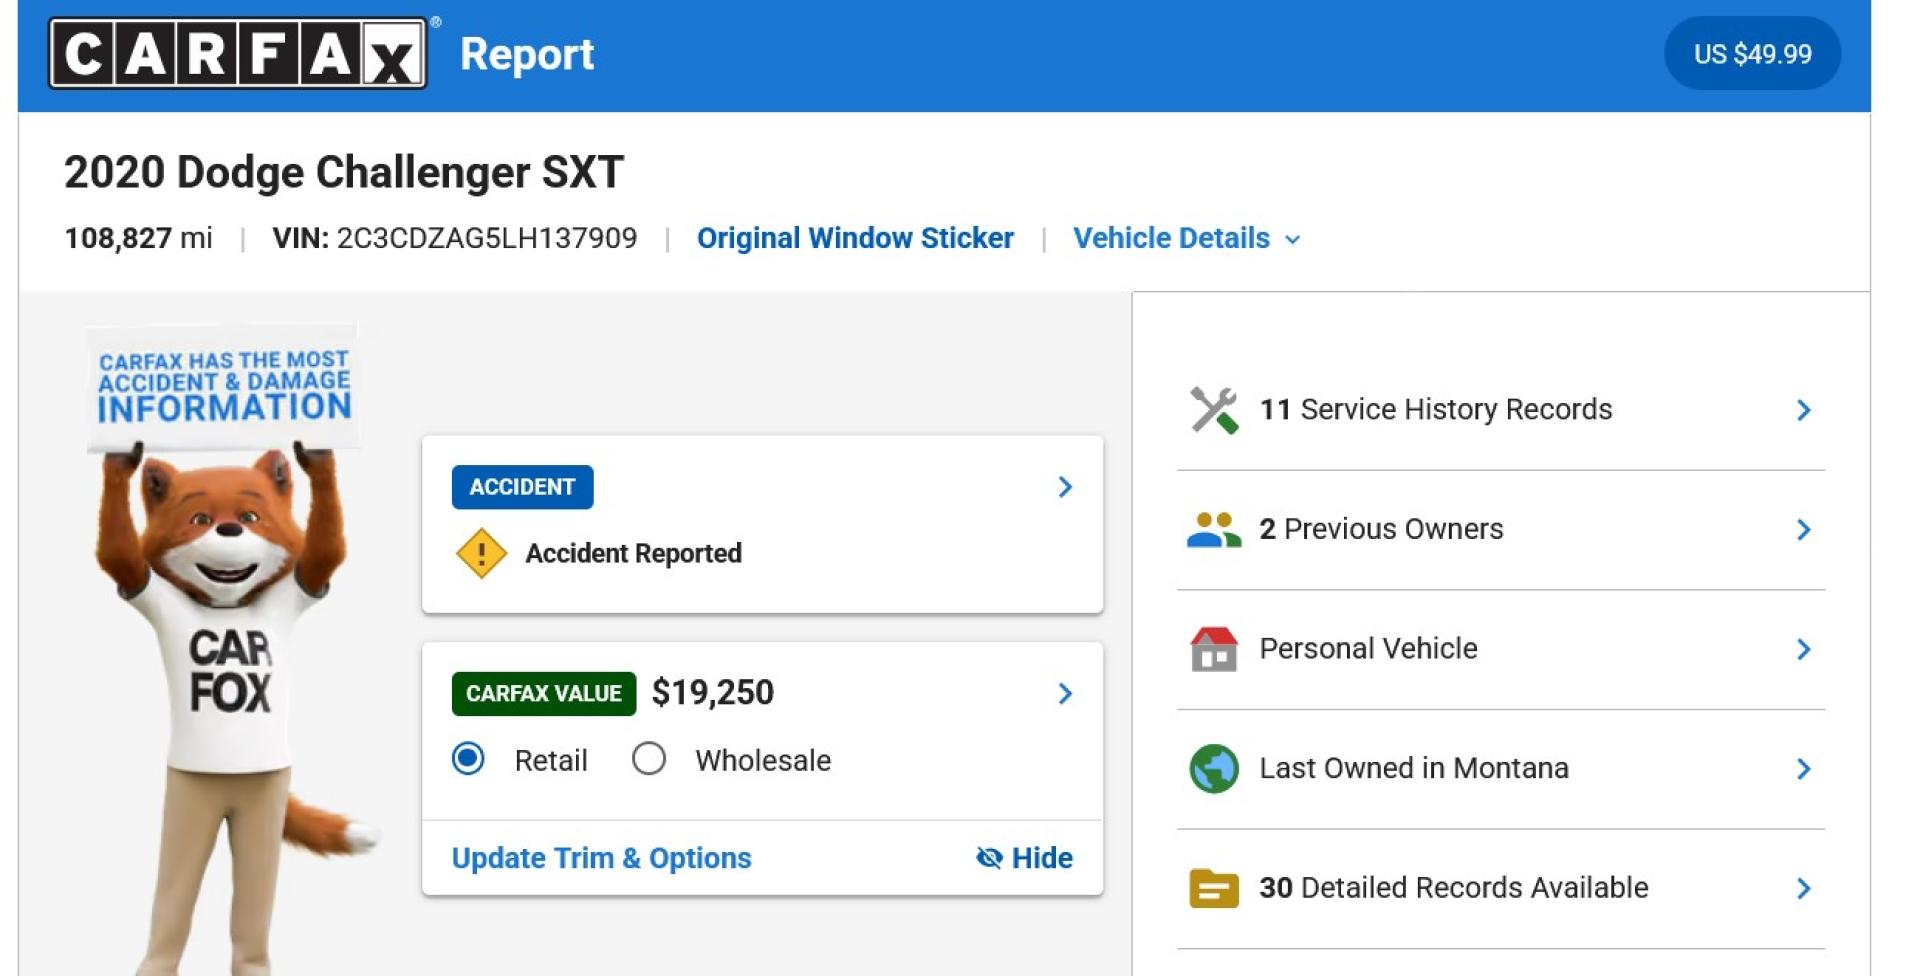Click the Vehicle Details chevron arrow
The image size is (1920, 976).
1292,240
